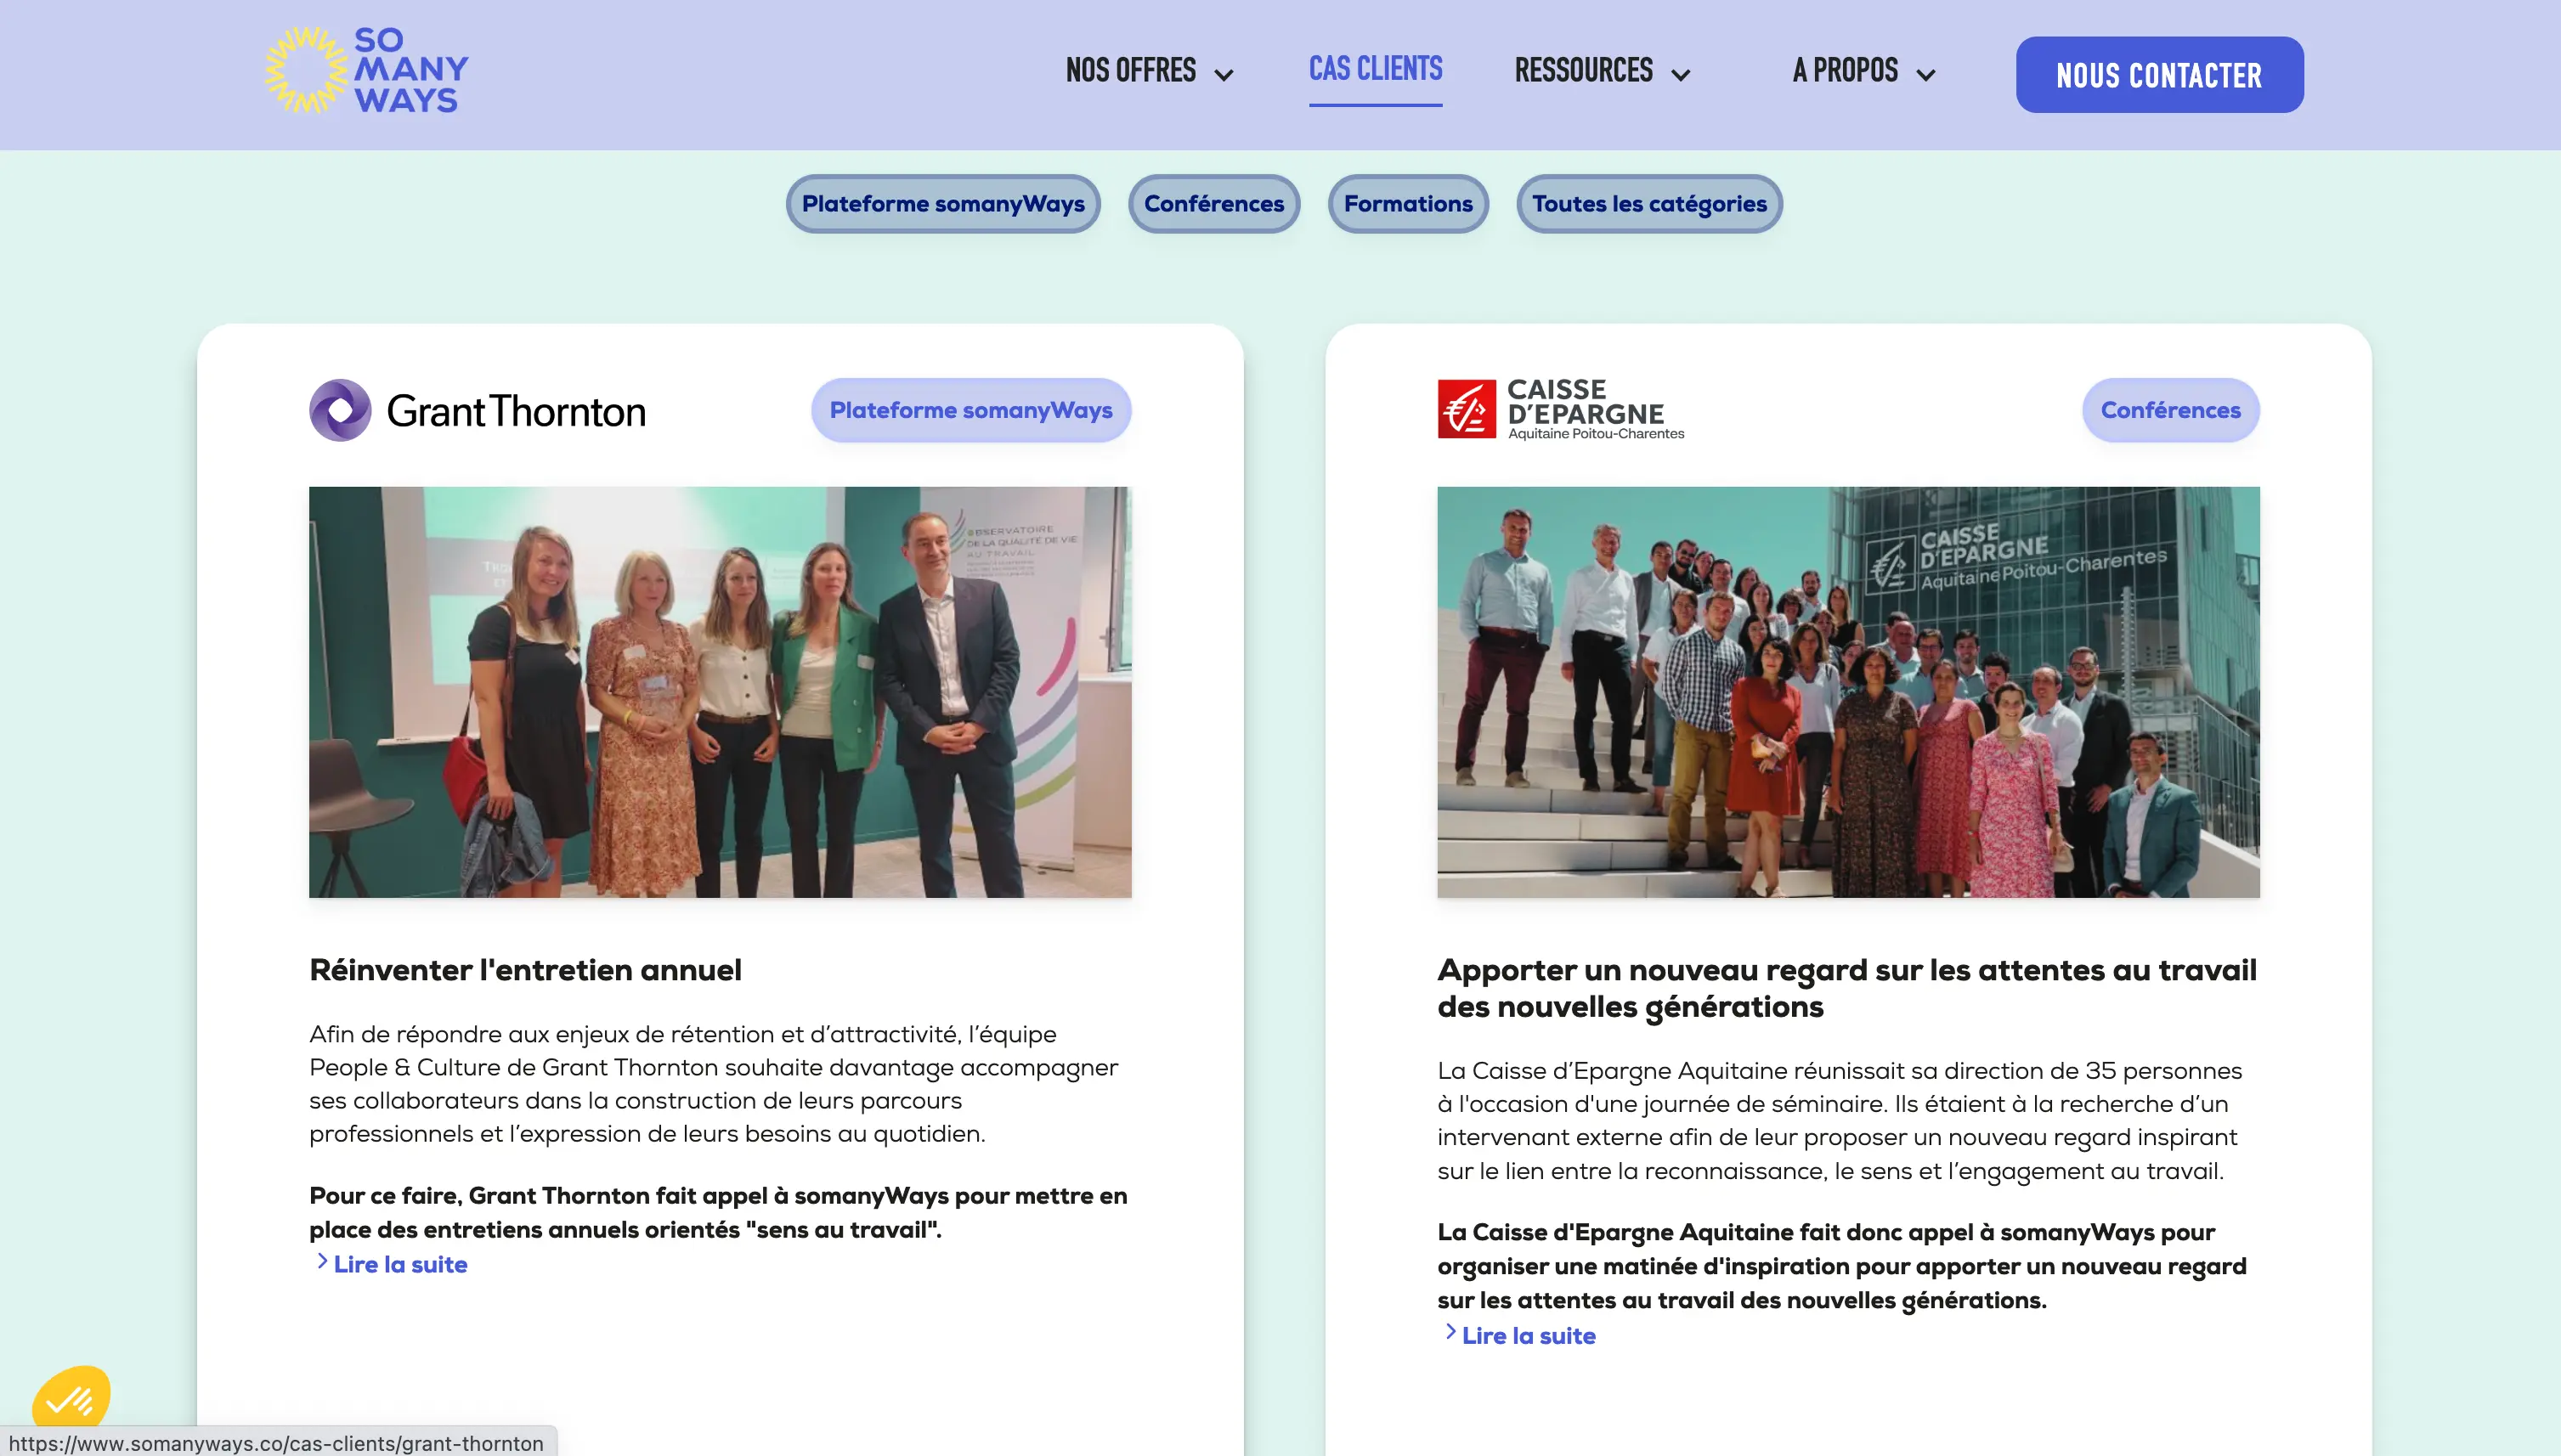Click the chevron before Grant Thornton's Lire la suite

coord(322,1262)
